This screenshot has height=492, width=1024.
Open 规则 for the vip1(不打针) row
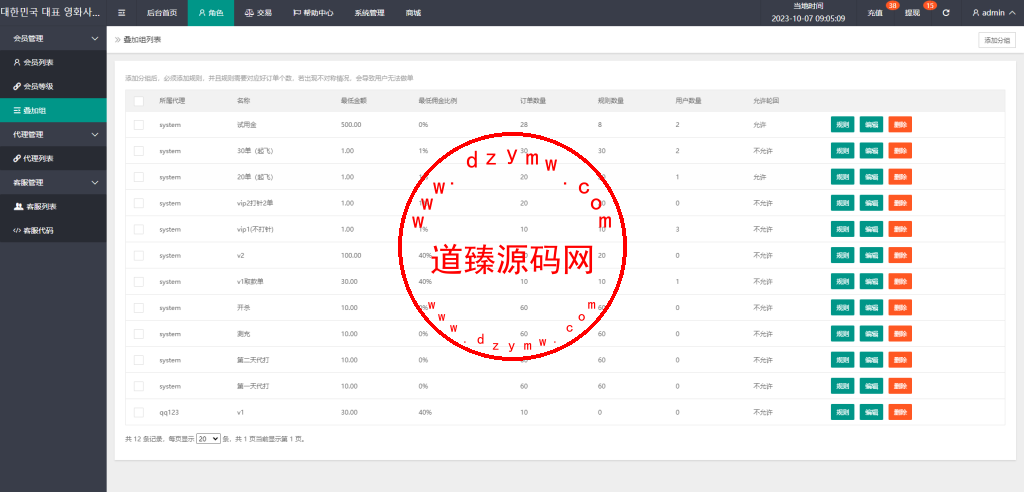coord(842,229)
